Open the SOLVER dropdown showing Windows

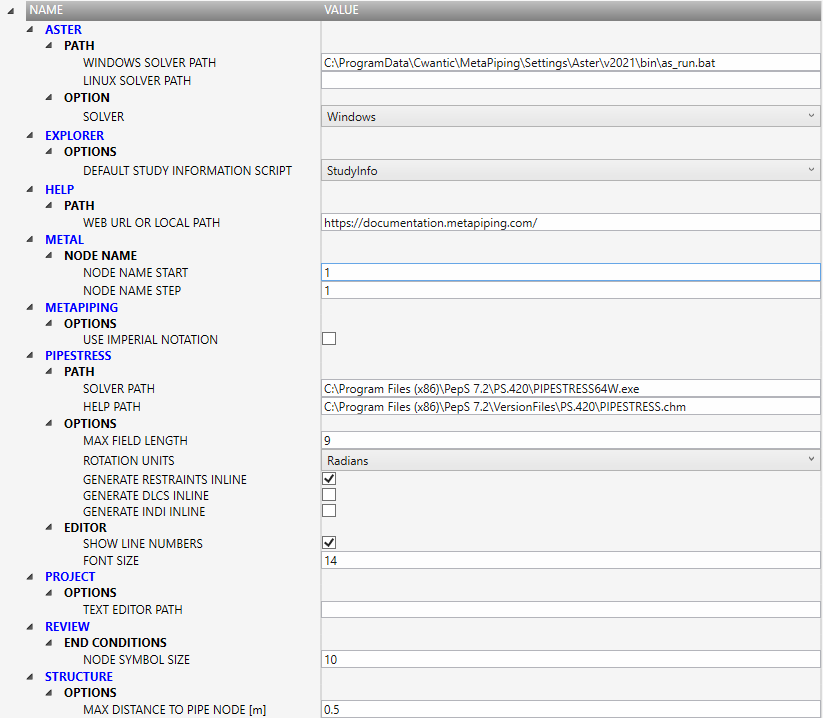tap(571, 117)
